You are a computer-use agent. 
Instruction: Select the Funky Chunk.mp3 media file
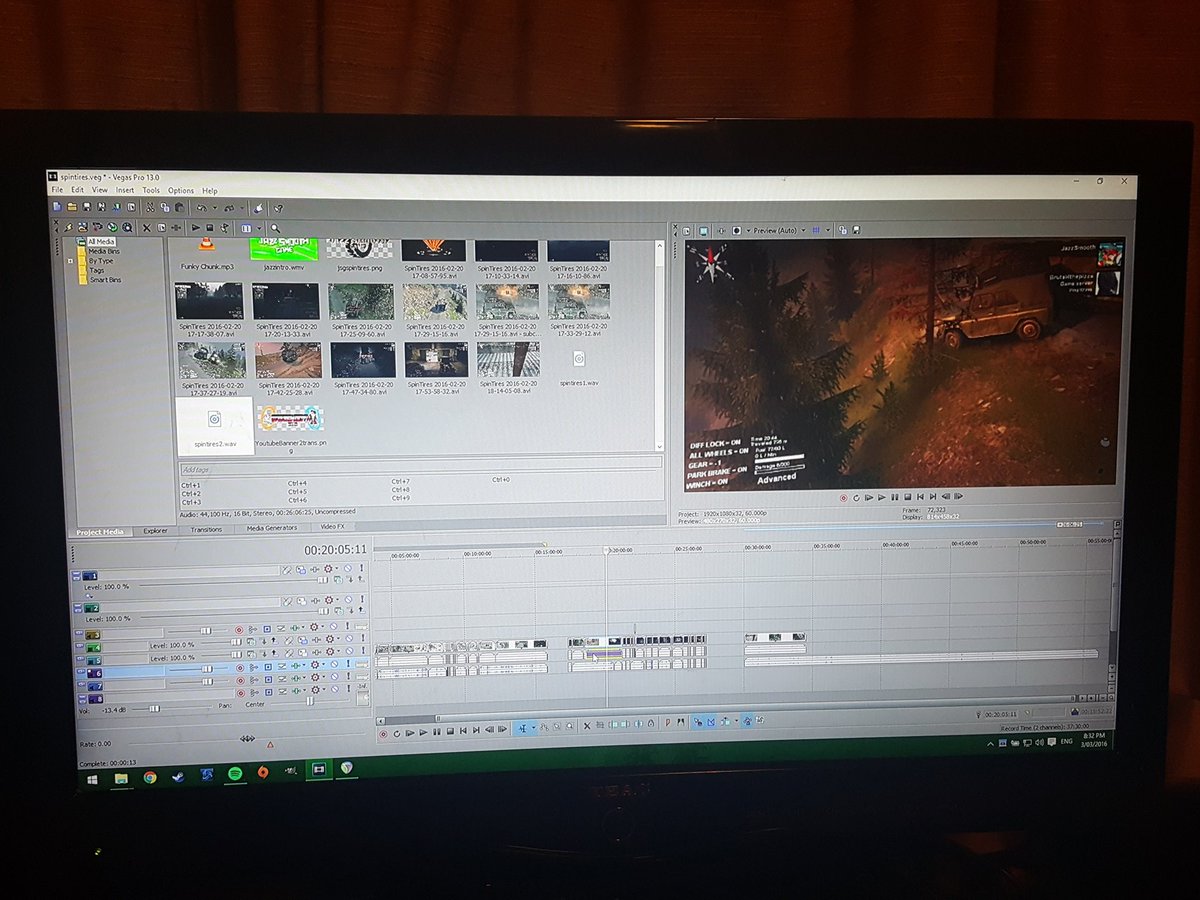(207, 256)
